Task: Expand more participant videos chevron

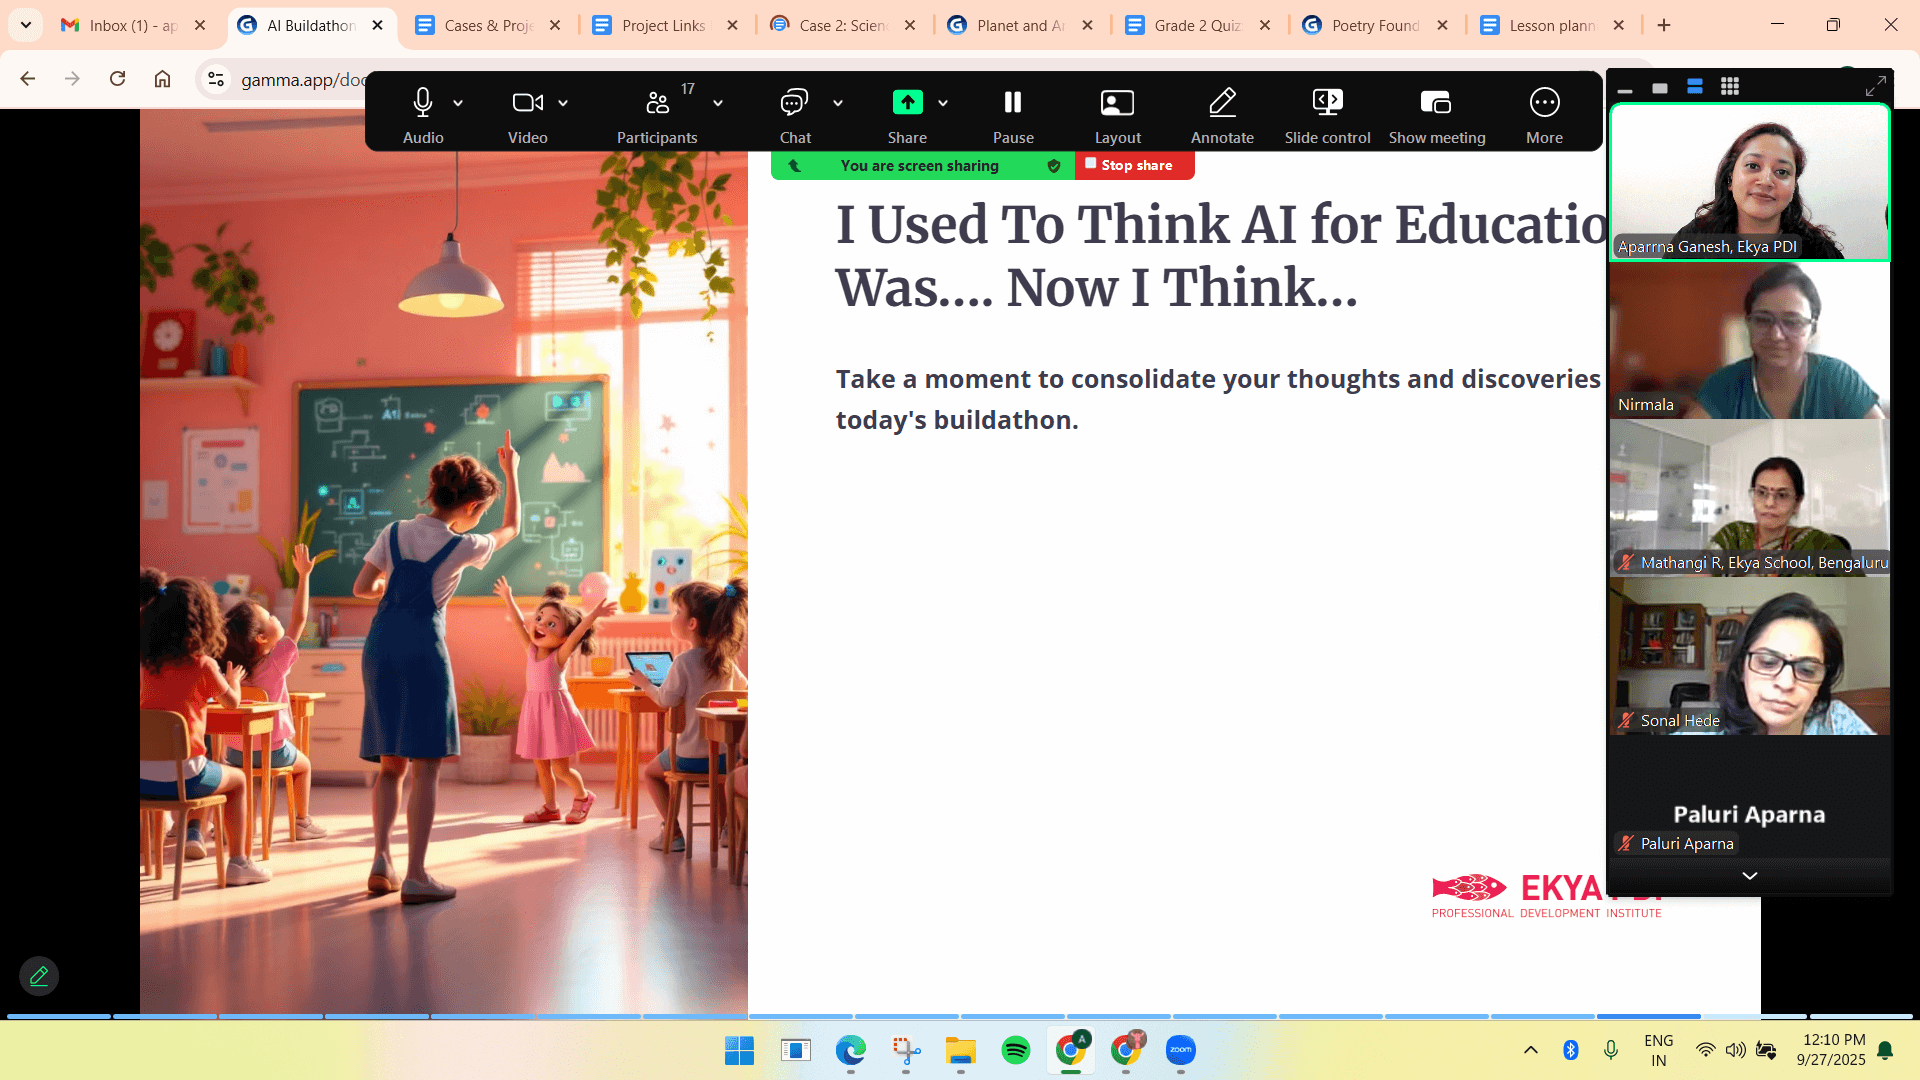Action: [1749, 876]
